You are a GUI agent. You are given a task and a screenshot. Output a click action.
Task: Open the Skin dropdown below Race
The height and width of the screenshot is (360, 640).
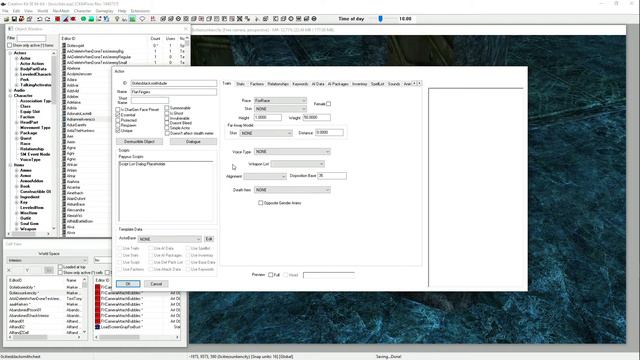280,109
